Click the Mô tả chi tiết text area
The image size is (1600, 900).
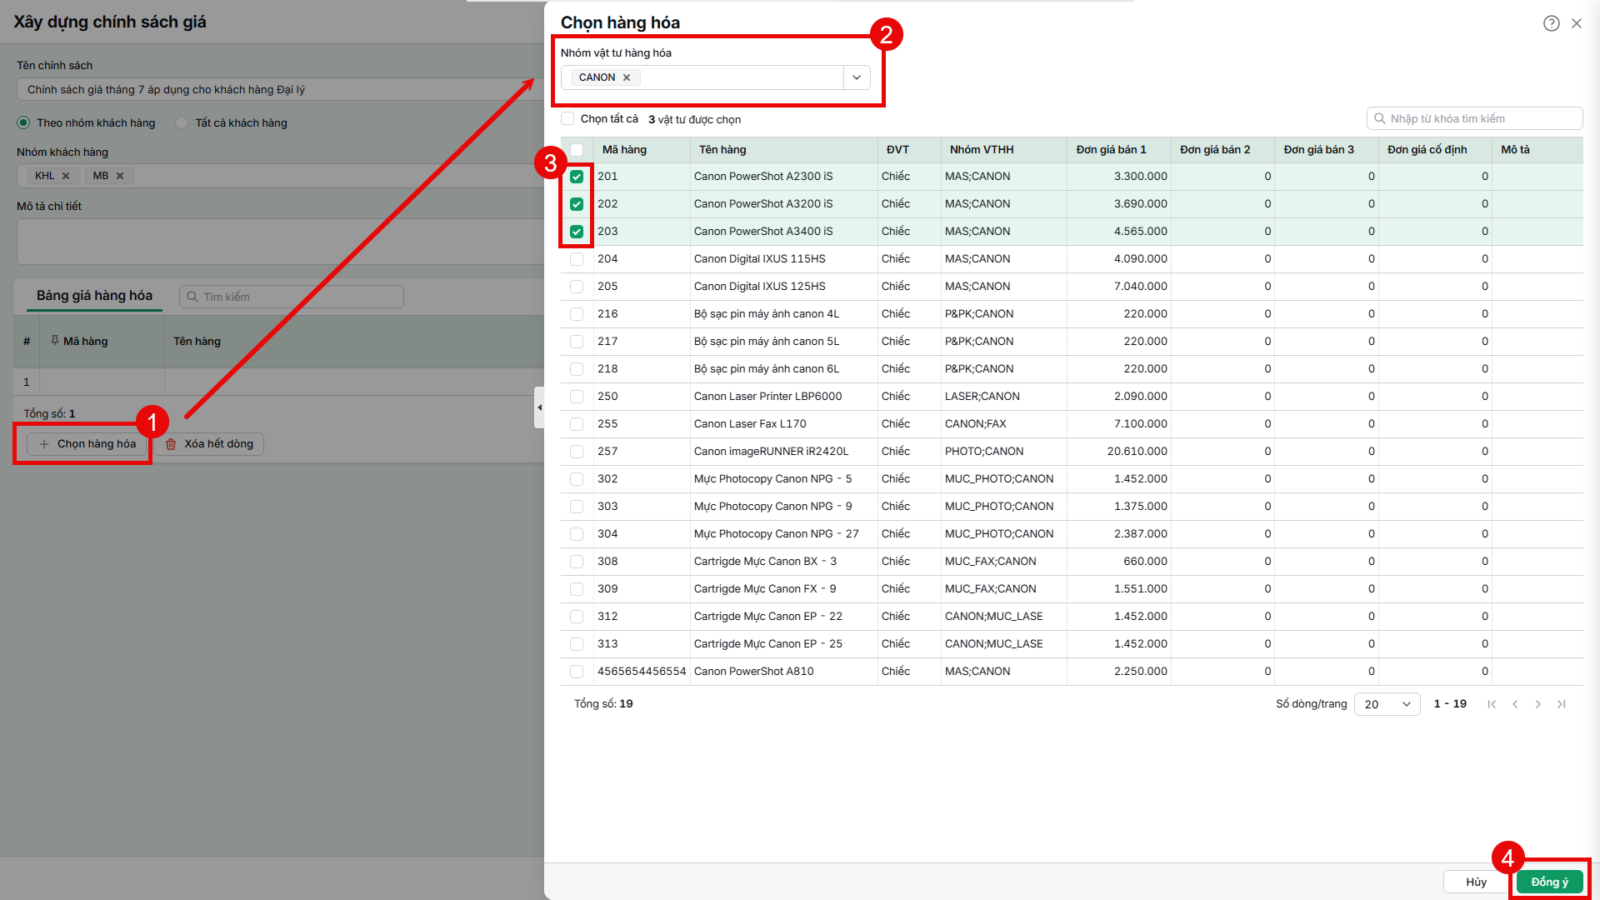point(280,241)
